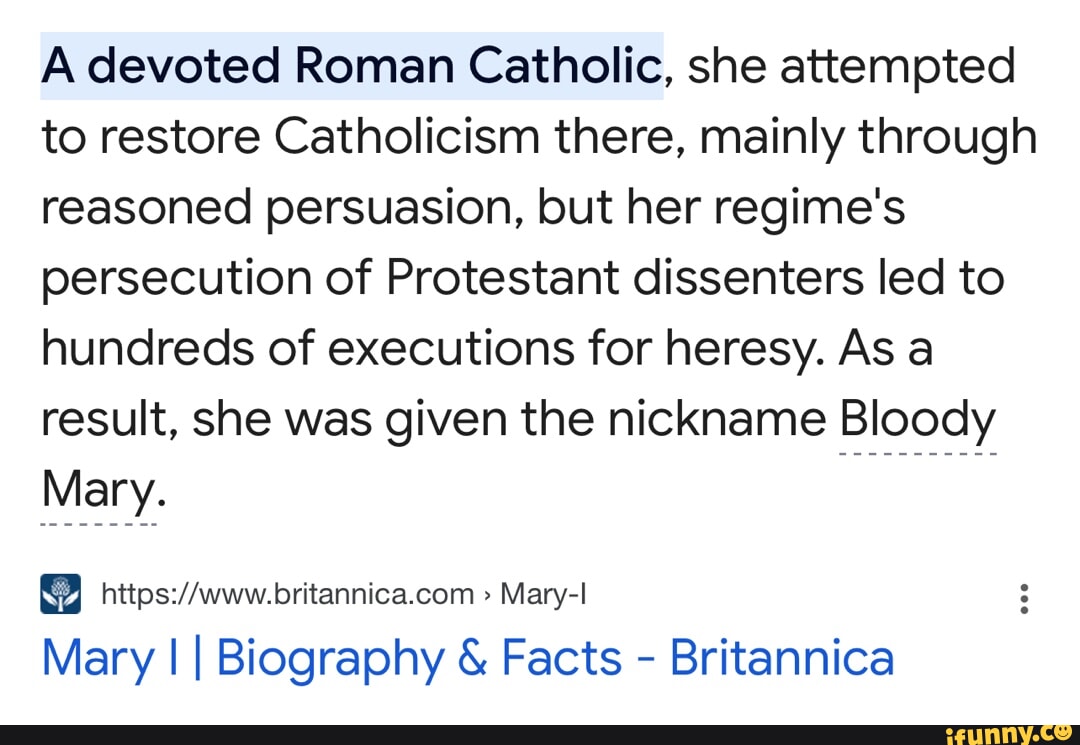Click the highlighted phrase A devoted Roman Catholic
Image resolution: width=1080 pixels, height=745 pixels.
click(351, 67)
